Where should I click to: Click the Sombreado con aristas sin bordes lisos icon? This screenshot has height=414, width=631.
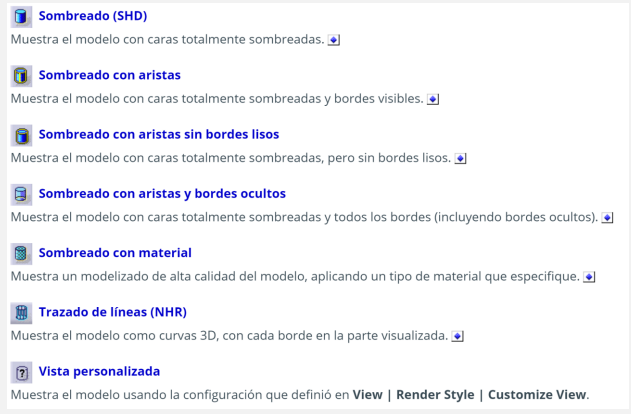tap(20, 135)
